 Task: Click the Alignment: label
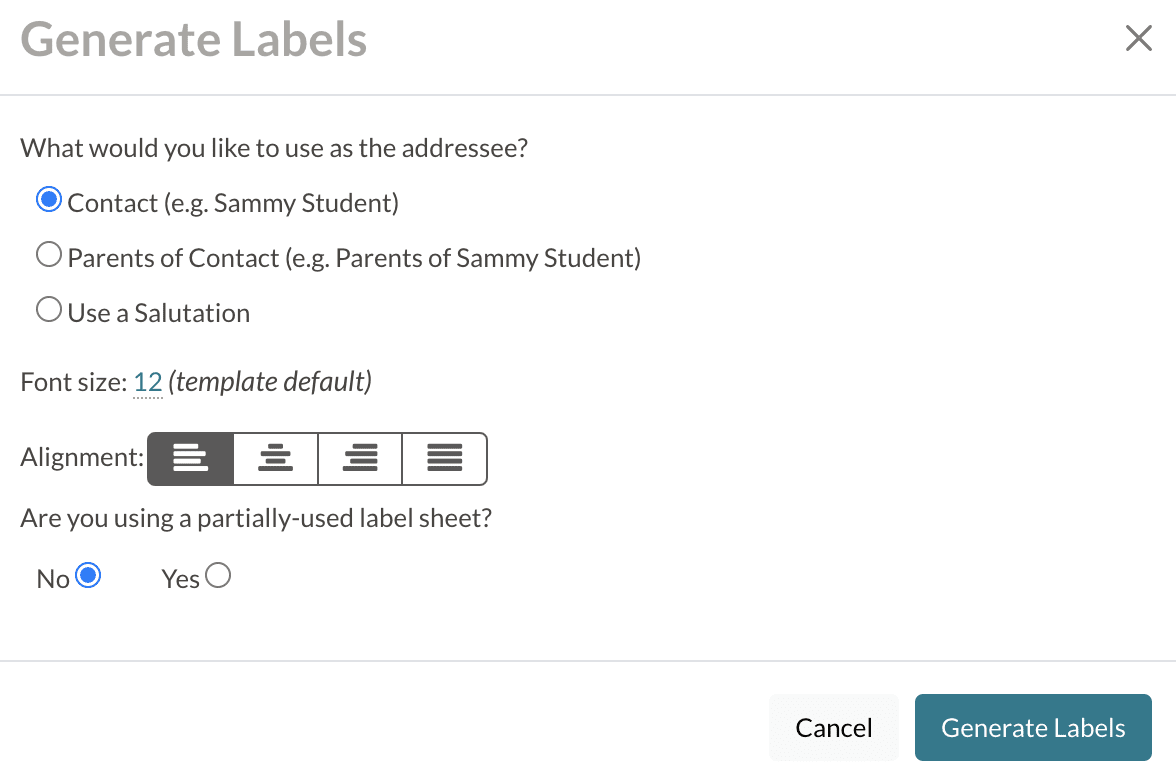(82, 458)
